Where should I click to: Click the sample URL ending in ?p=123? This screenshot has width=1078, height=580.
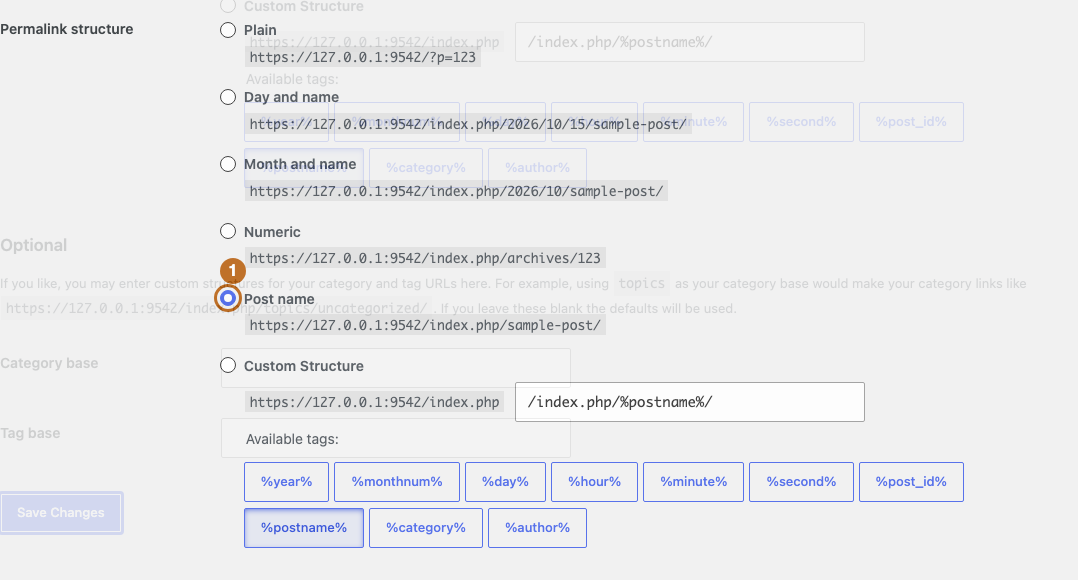pos(362,57)
